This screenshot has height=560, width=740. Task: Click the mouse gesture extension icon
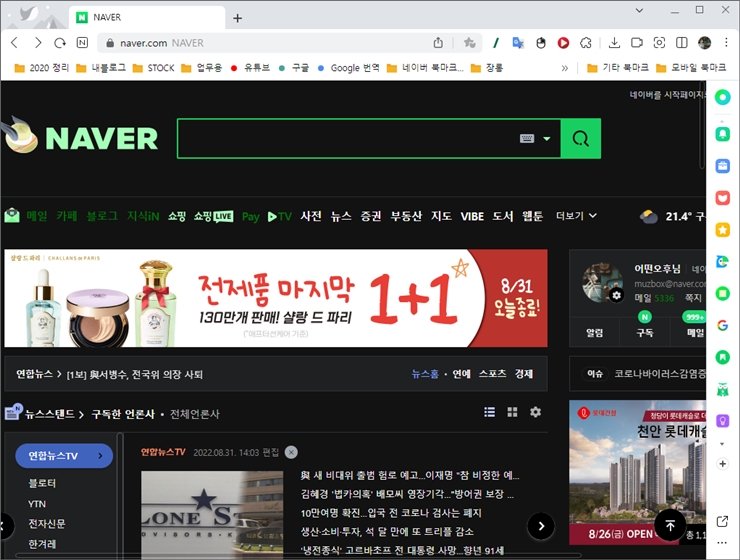tap(541, 43)
